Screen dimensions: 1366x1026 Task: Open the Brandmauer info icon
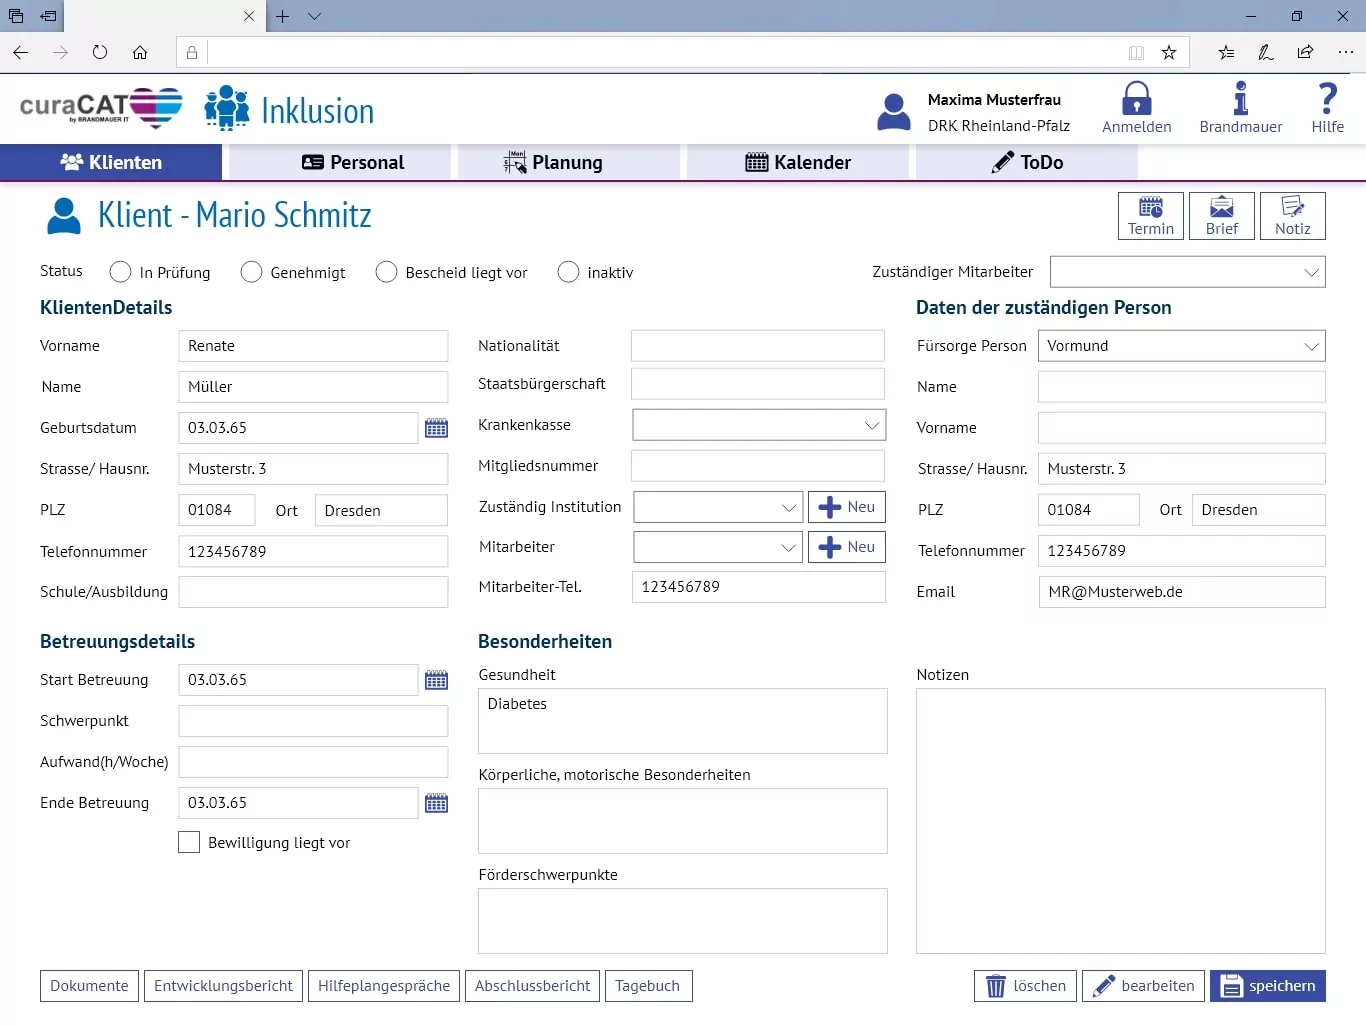click(1240, 99)
